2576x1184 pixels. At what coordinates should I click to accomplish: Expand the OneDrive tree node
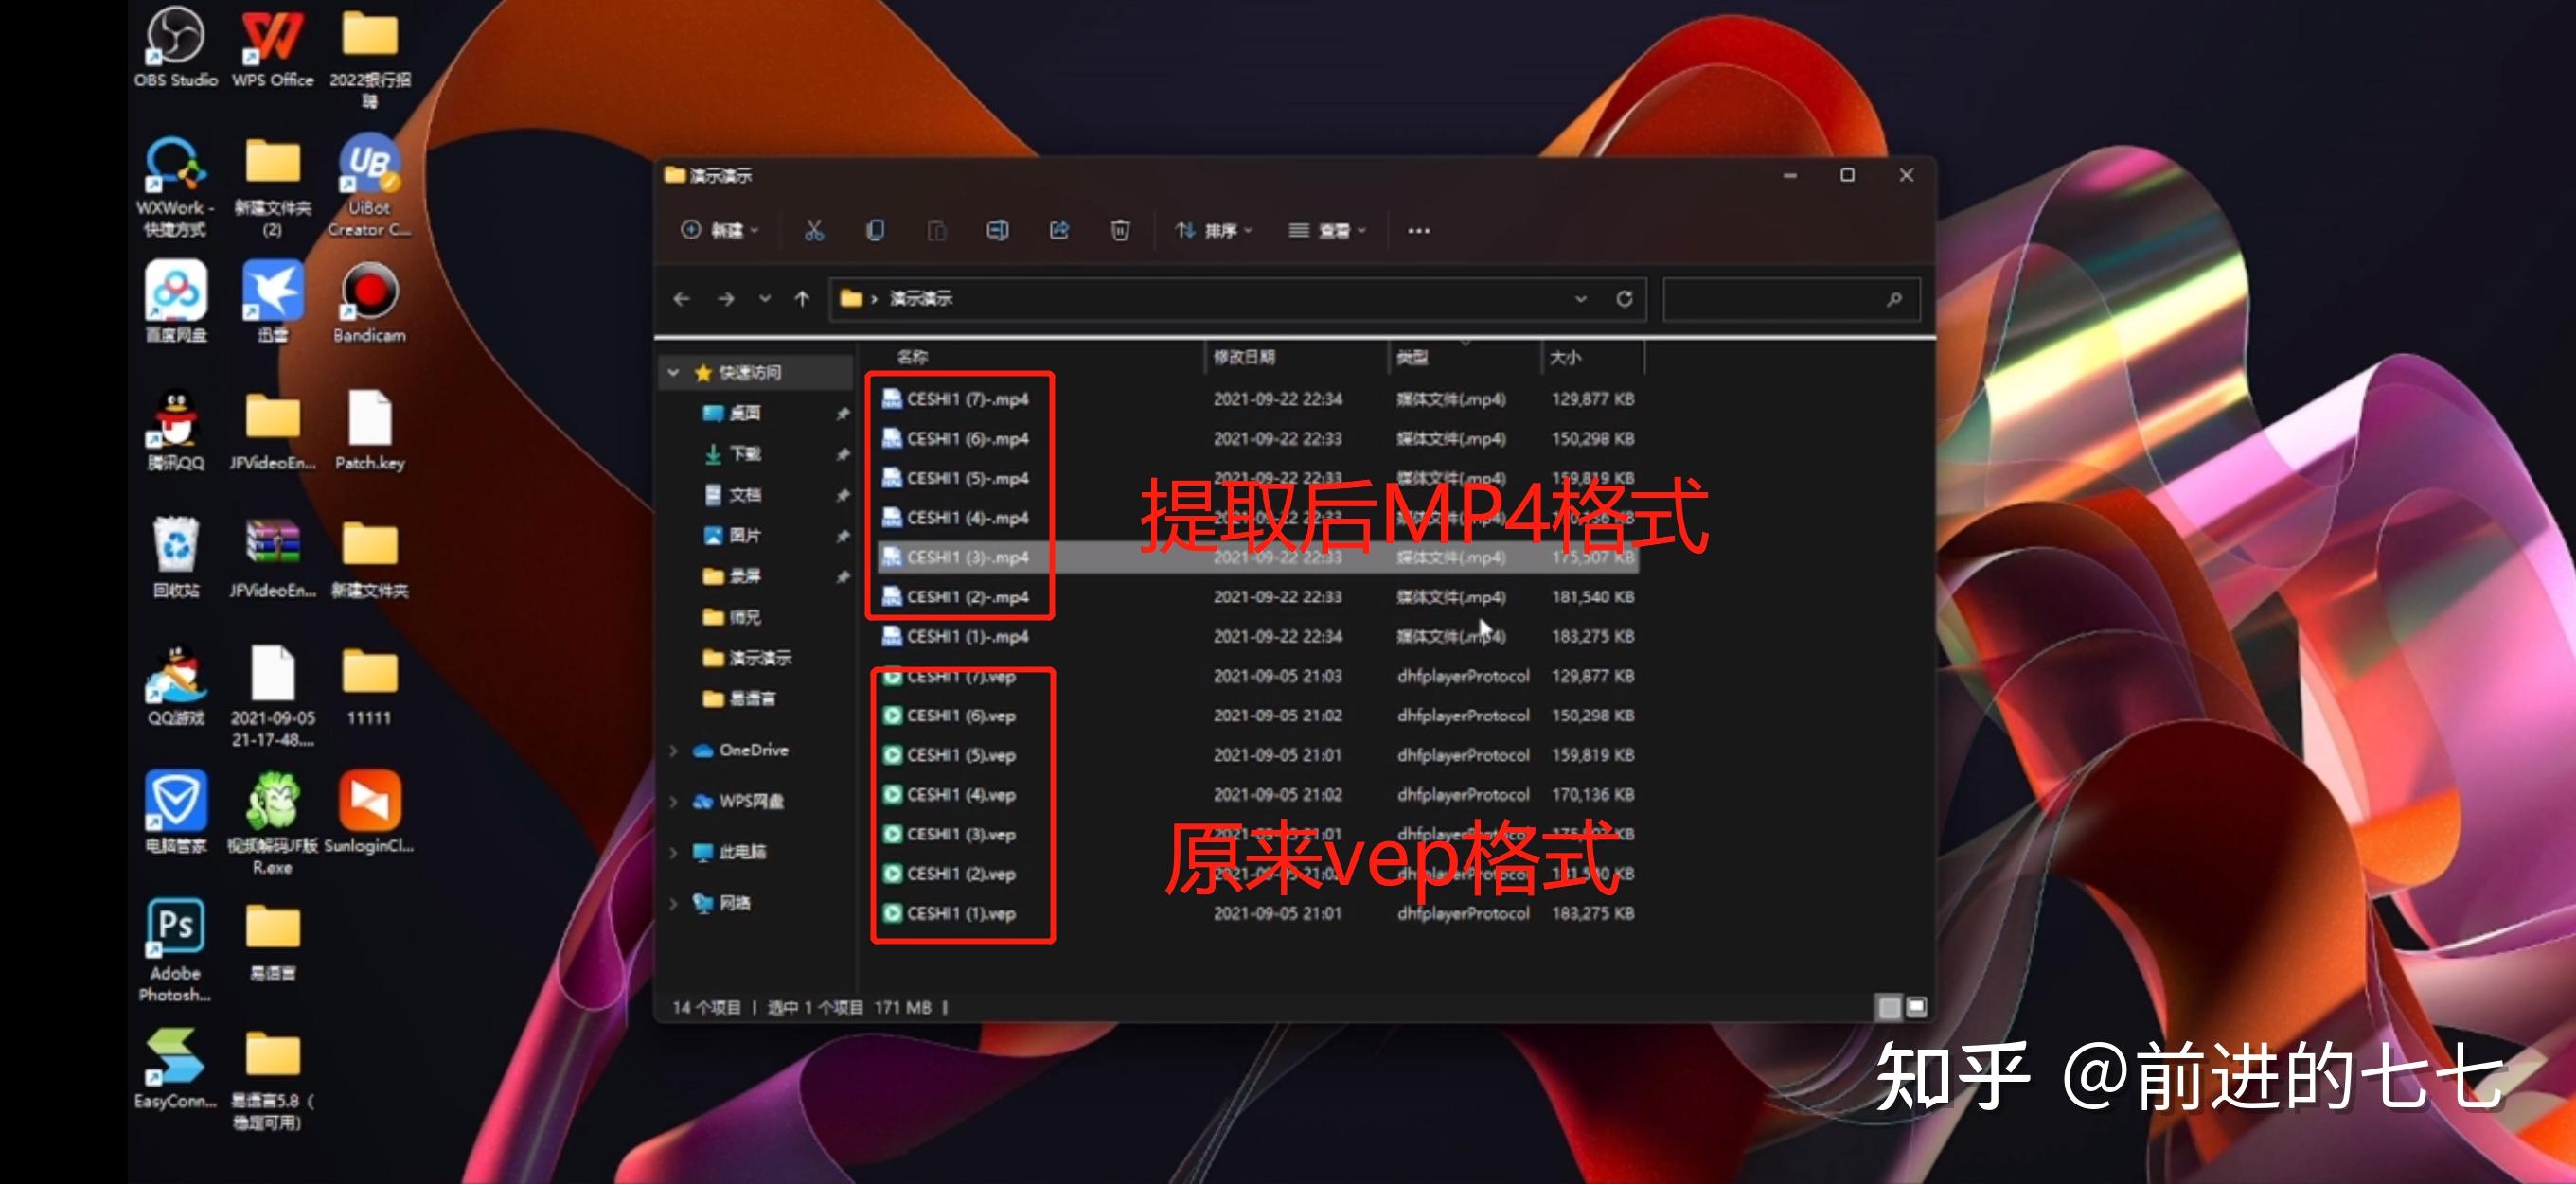673,750
